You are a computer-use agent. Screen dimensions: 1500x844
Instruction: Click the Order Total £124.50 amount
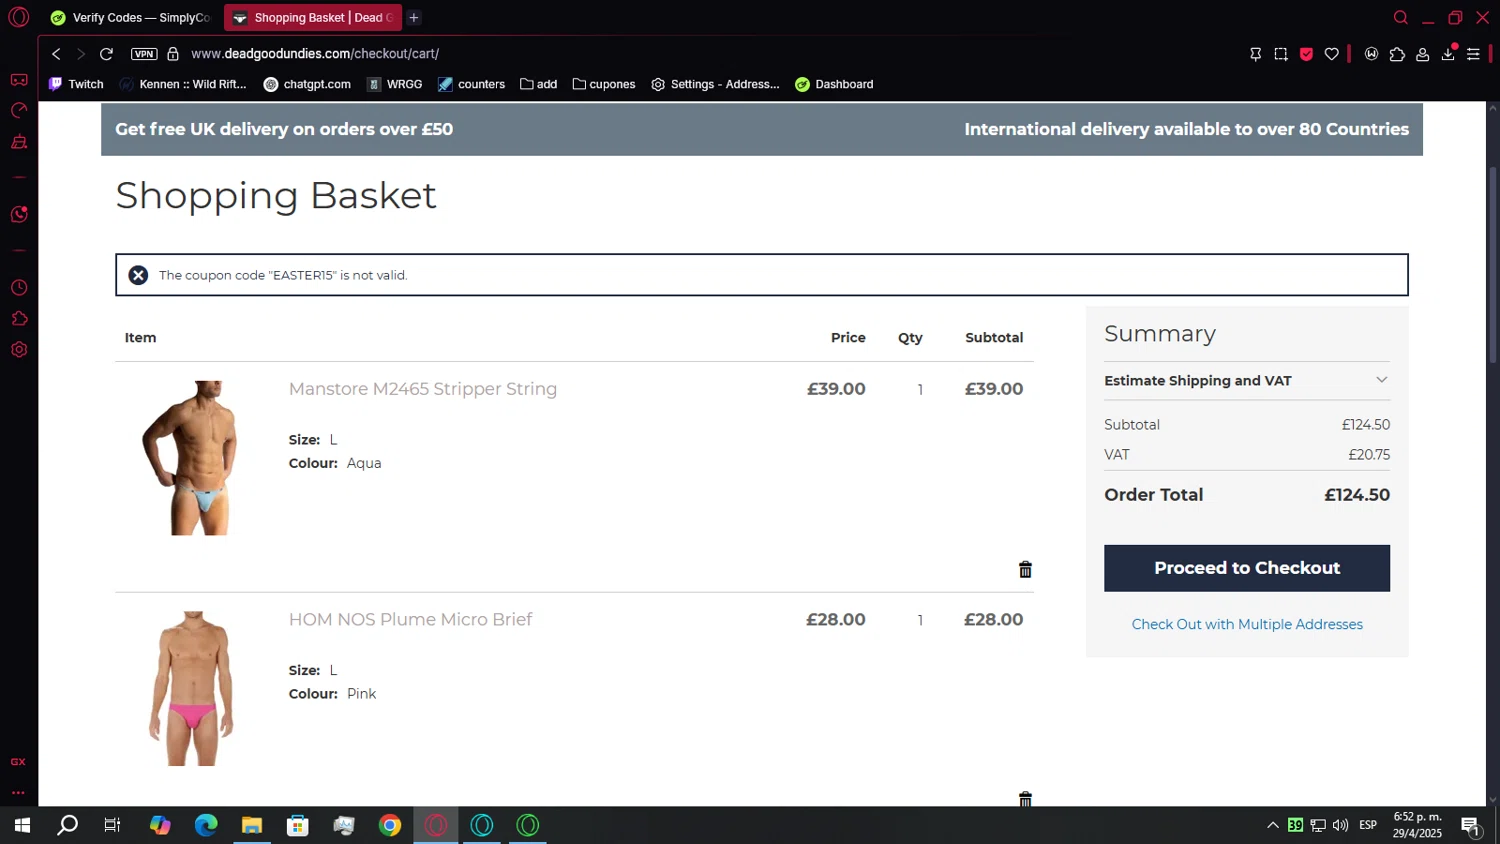1357,495
